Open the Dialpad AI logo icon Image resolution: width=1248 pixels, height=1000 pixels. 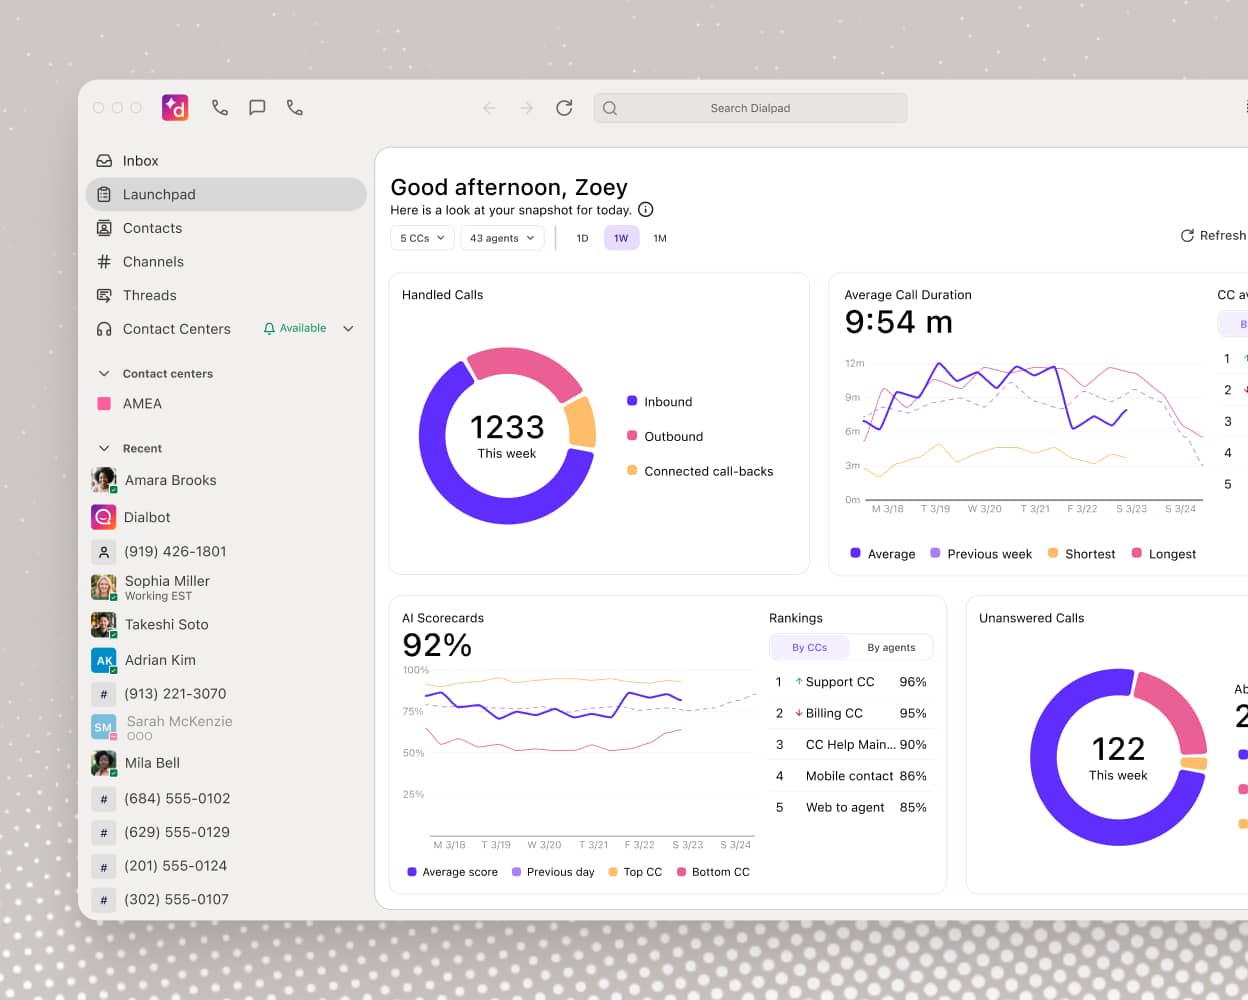pyautogui.click(x=175, y=108)
